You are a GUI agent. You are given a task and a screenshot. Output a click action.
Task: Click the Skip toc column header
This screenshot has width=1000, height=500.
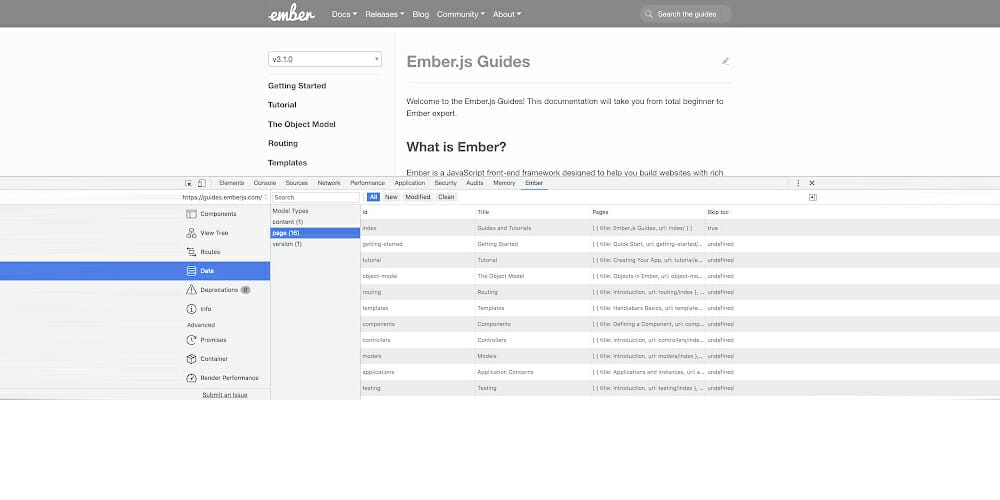coord(719,212)
